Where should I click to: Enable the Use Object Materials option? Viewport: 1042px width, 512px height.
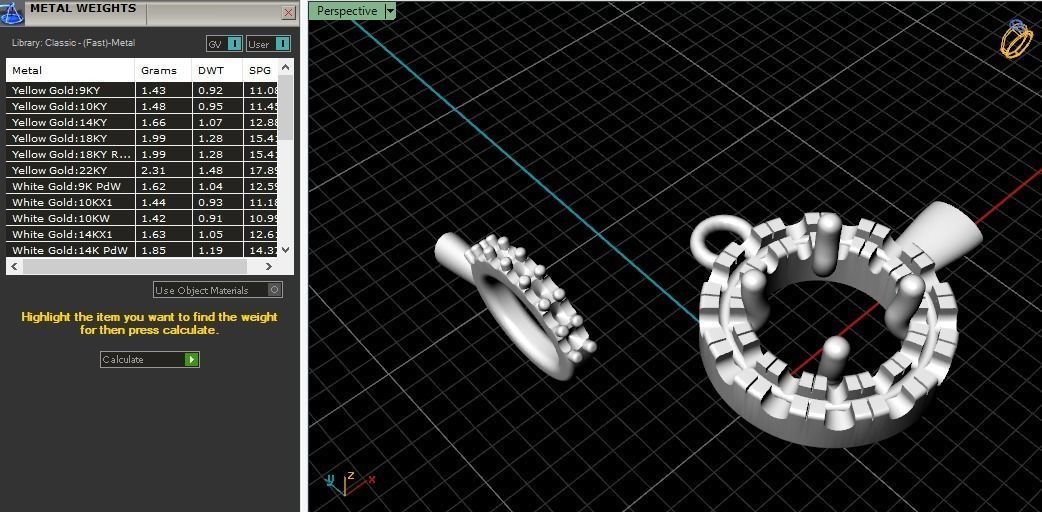click(x=218, y=290)
